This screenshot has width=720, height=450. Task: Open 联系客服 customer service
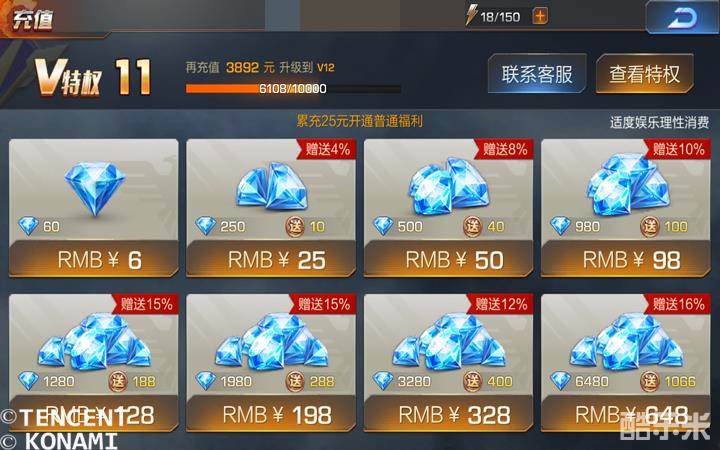coord(537,74)
